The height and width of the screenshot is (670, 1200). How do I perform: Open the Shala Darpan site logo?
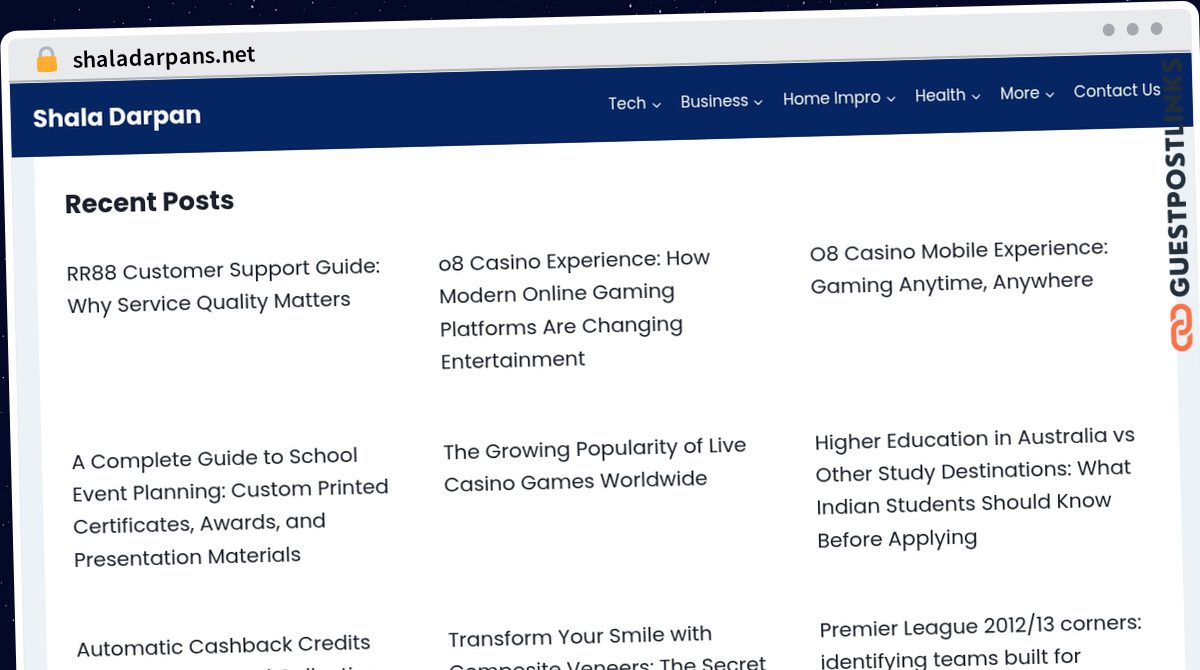(x=117, y=117)
